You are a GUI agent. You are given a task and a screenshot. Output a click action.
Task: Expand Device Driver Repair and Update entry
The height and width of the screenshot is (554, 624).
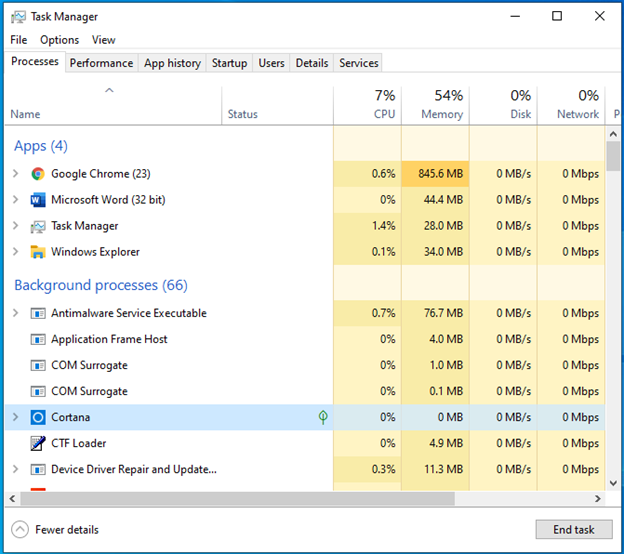[16, 469]
